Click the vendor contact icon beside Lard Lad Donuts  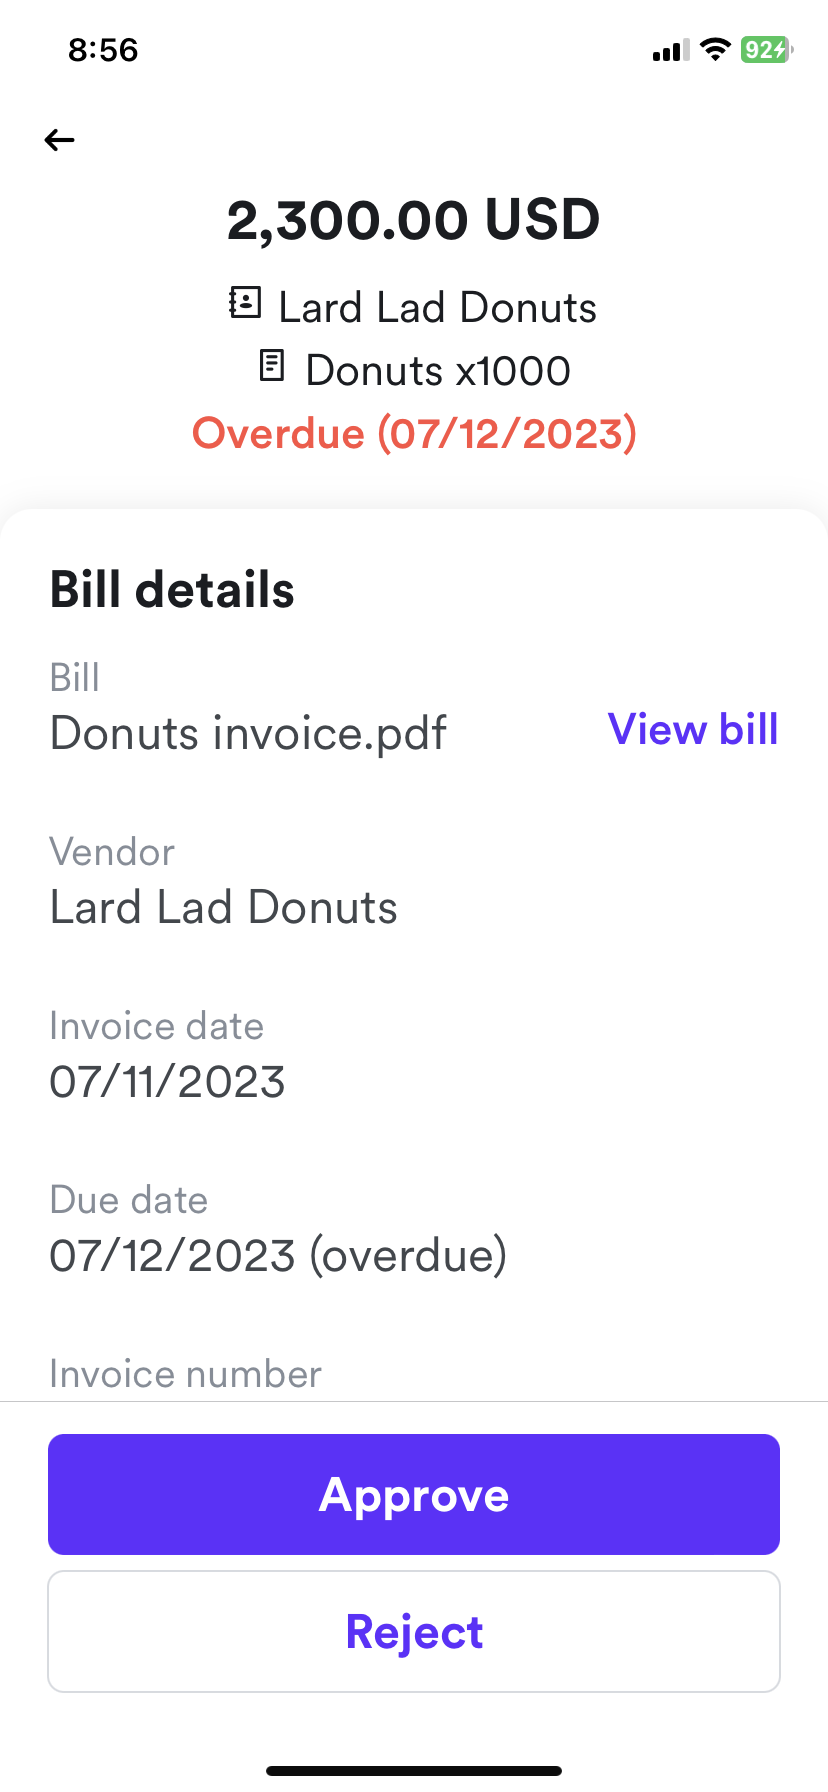pos(245,302)
